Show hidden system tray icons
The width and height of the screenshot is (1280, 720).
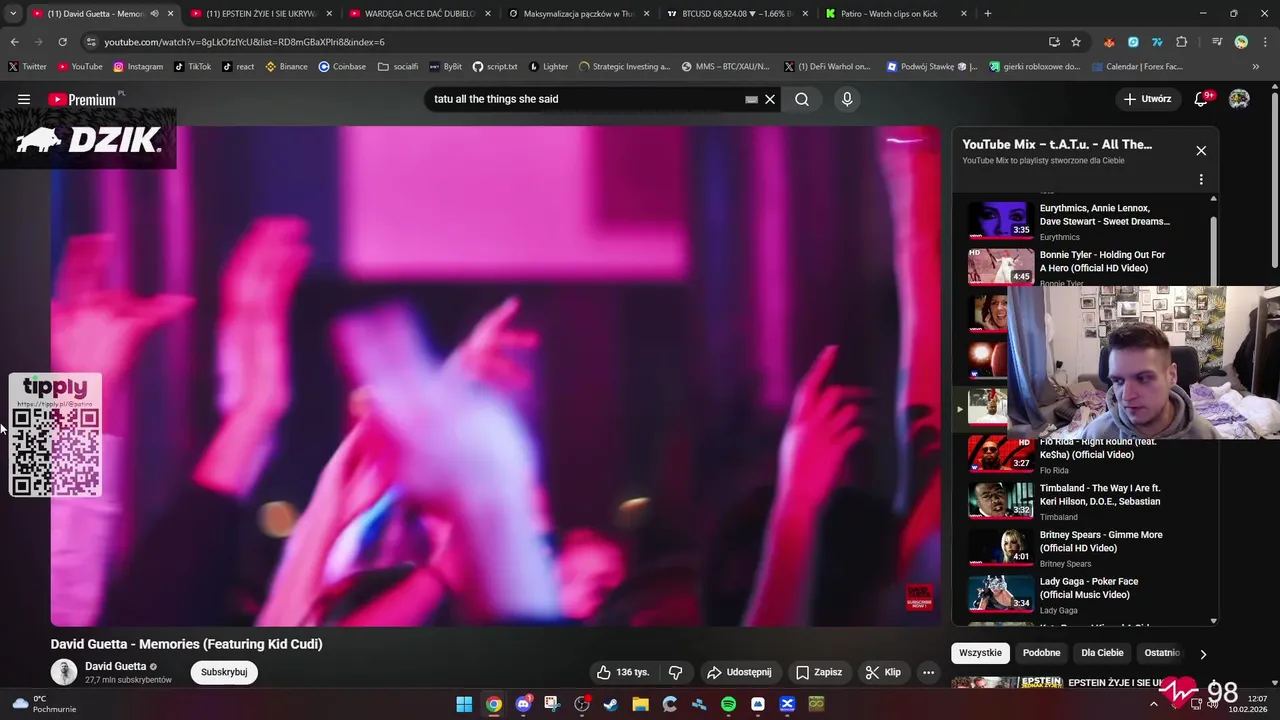click(x=1154, y=704)
